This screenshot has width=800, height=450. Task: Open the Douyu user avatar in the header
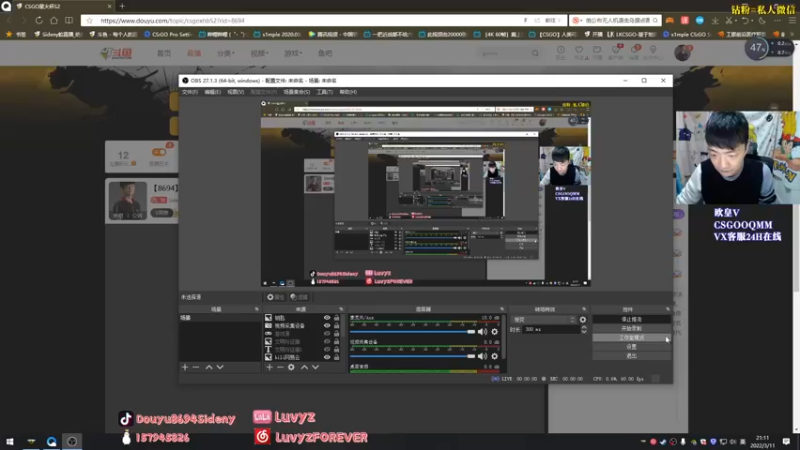point(682,53)
